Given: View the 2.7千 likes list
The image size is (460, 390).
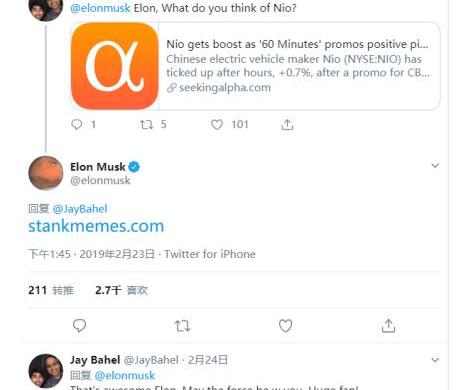Looking at the screenshot, I should point(121,290).
